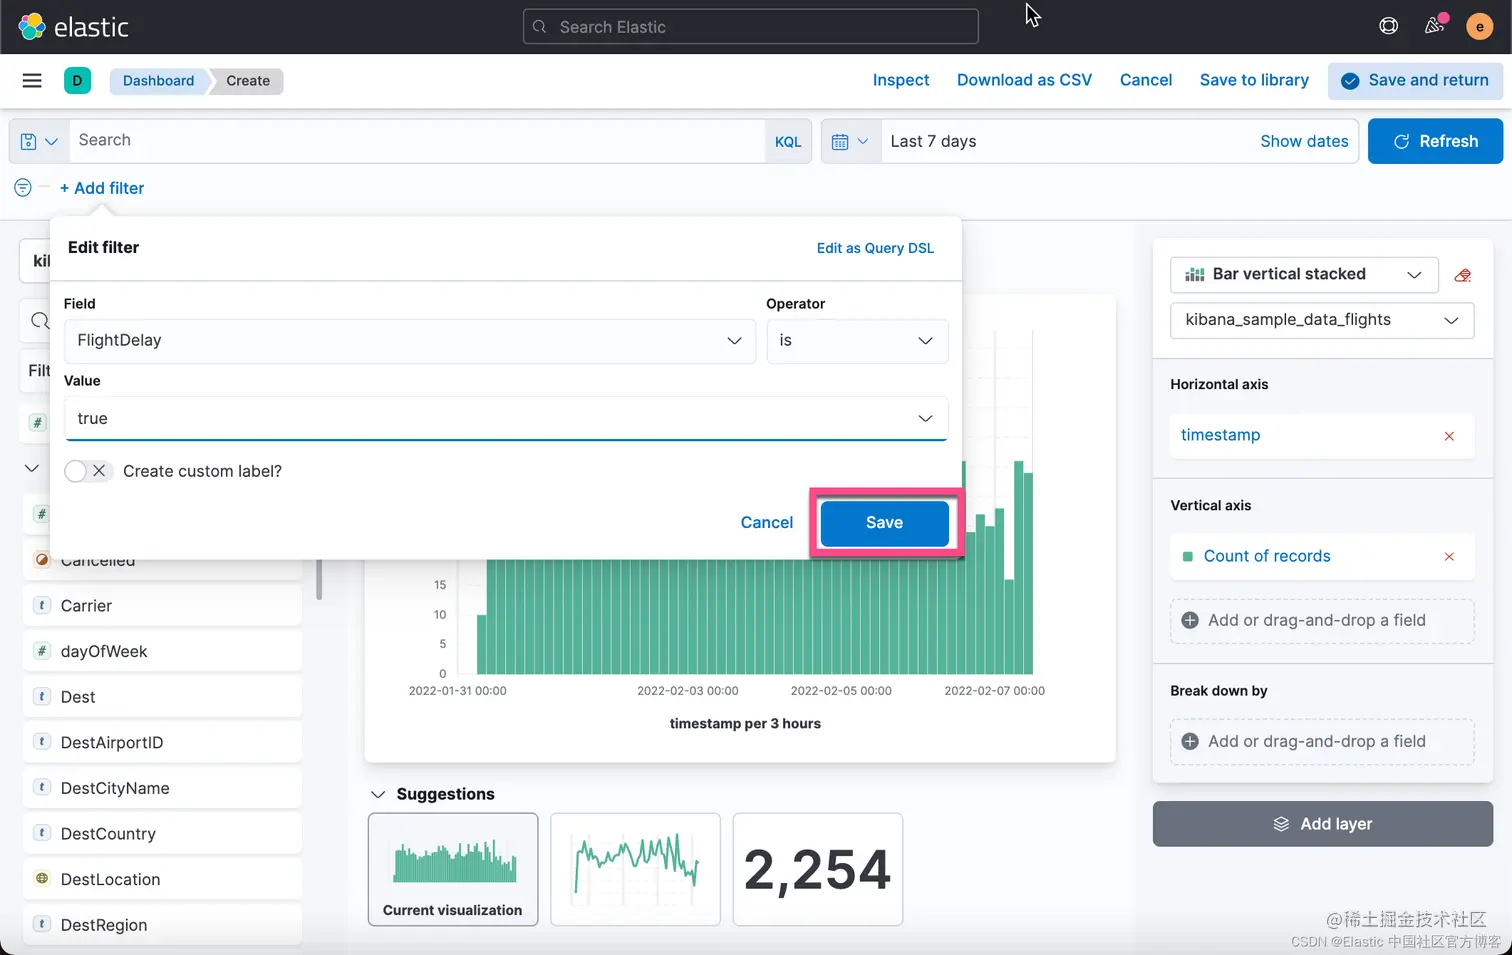The image size is (1512, 955).
Task: Open the Bar vertical stacked chart type dropdown
Action: (1304, 275)
